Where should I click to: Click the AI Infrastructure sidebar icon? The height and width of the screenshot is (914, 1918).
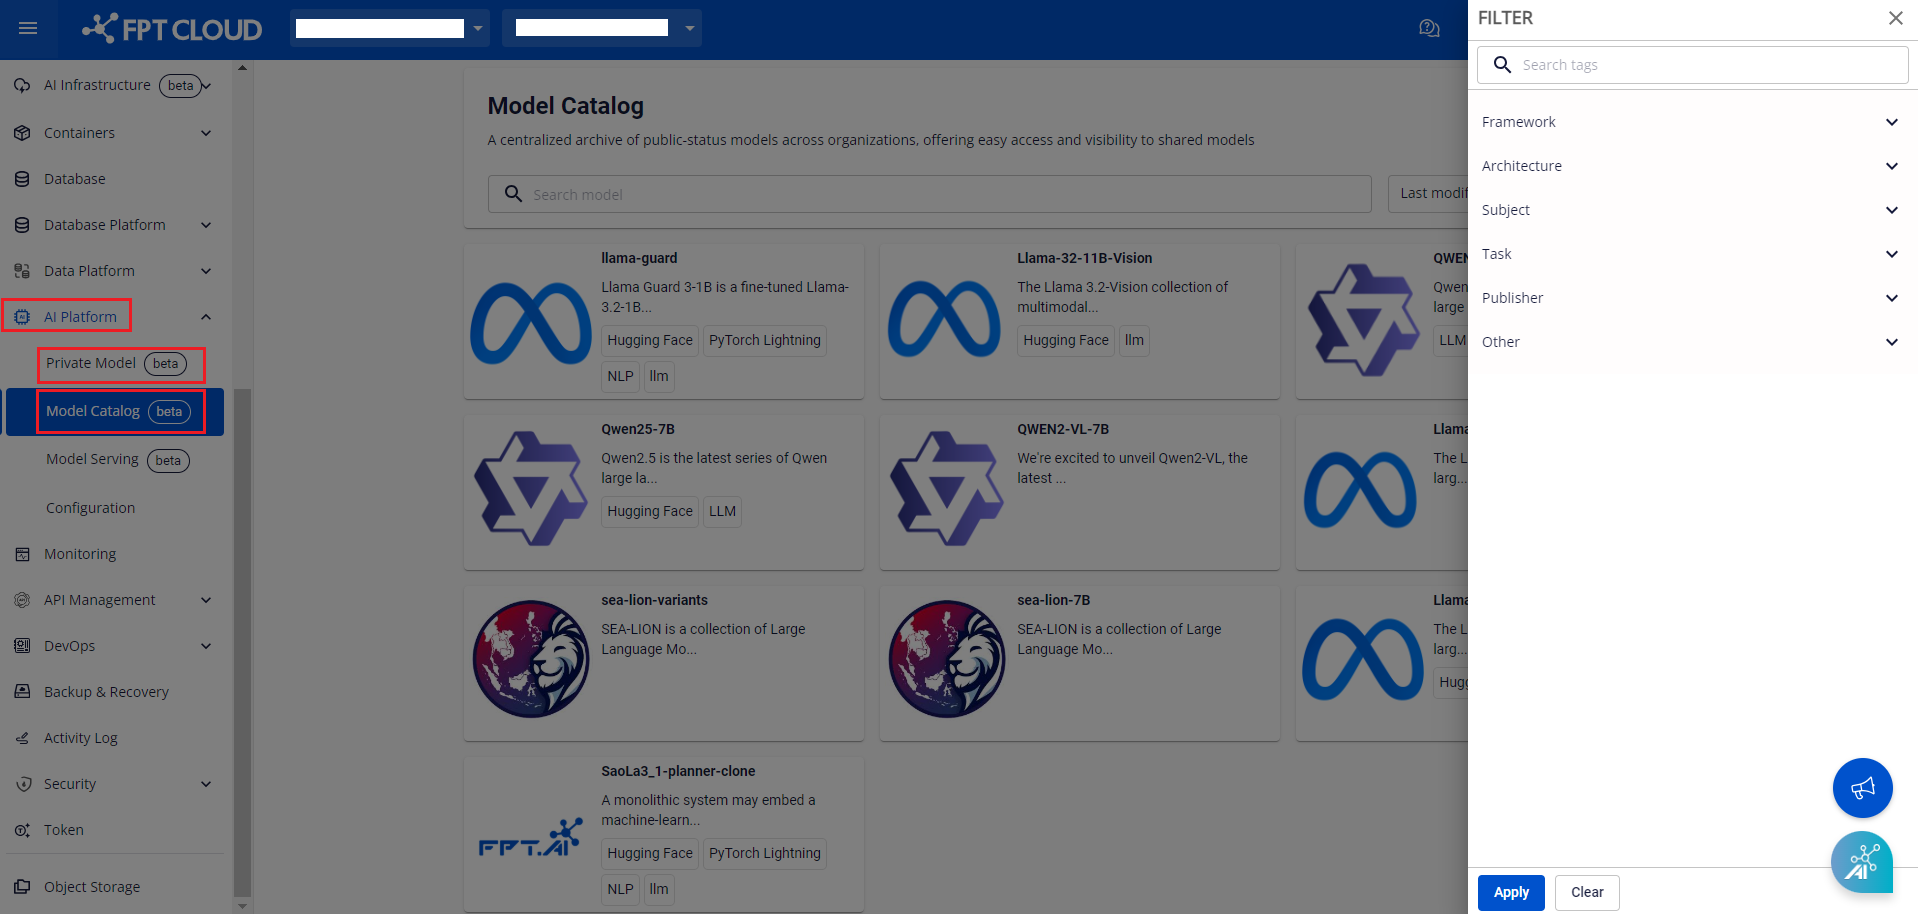(x=22, y=85)
